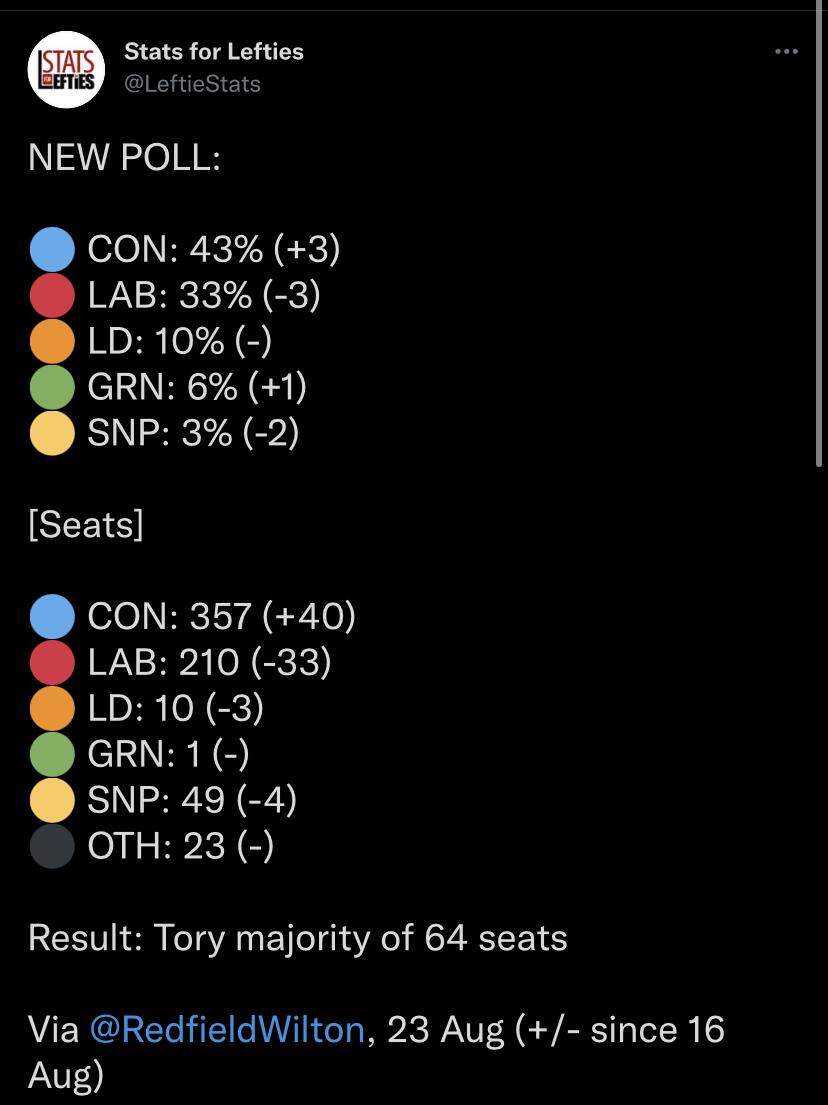The width and height of the screenshot is (828, 1105).
Task: Click the yellow circle beside SNP: 49 seats
Action: coord(52,800)
